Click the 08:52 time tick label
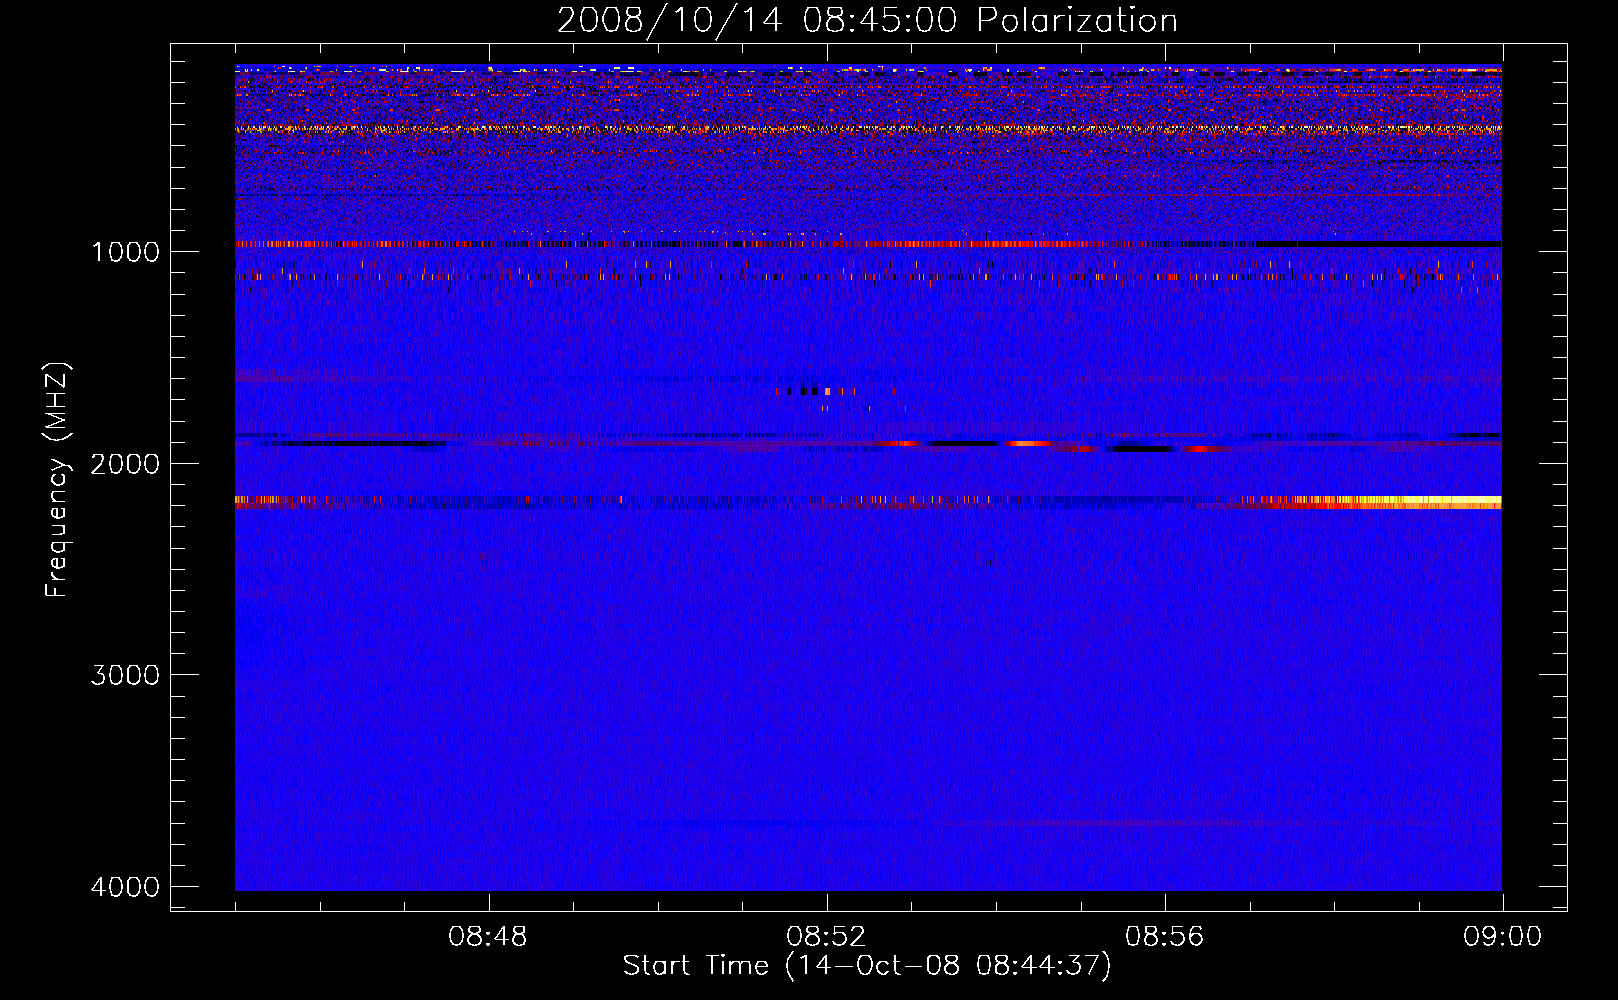This screenshot has width=1618, height=1000. (826, 937)
